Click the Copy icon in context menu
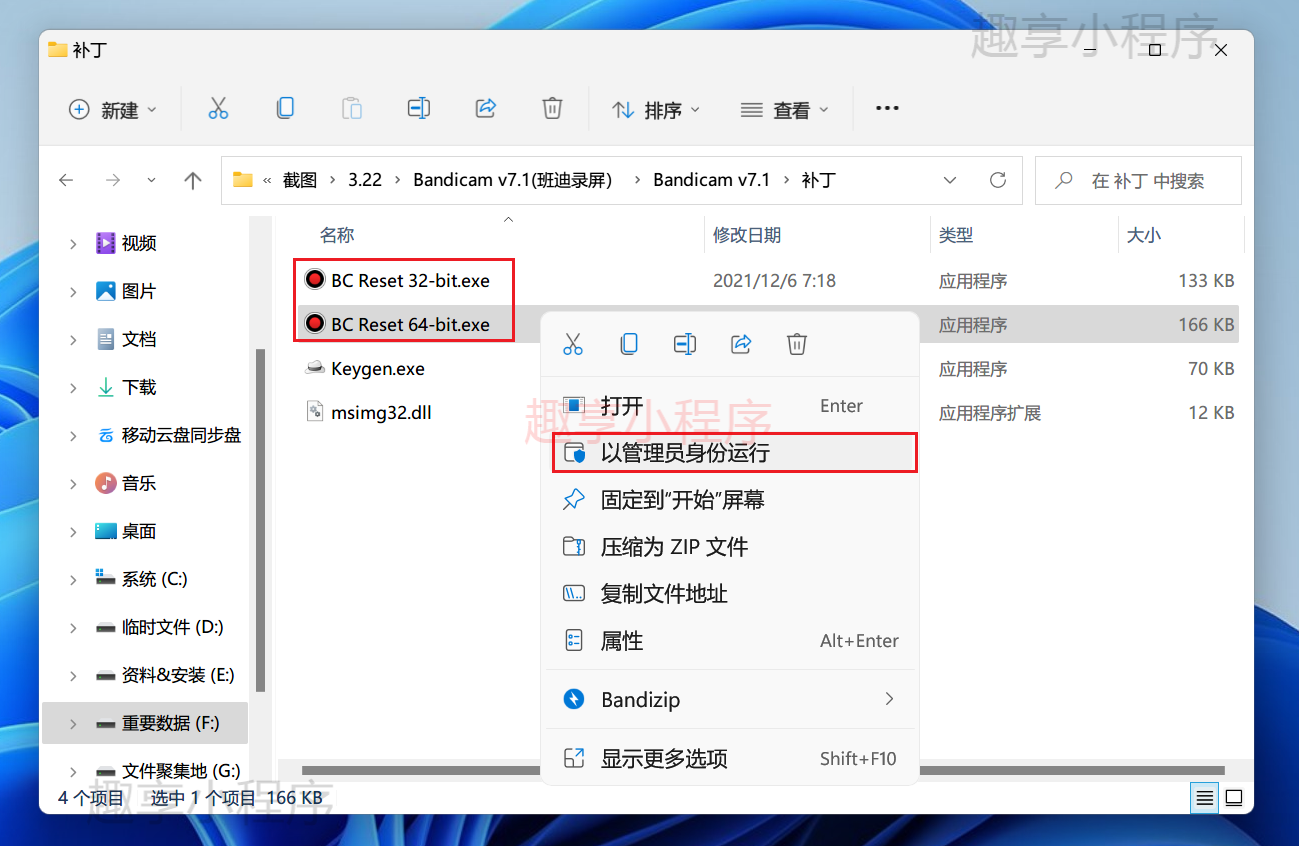The height and width of the screenshot is (846, 1299). [x=629, y=344]
